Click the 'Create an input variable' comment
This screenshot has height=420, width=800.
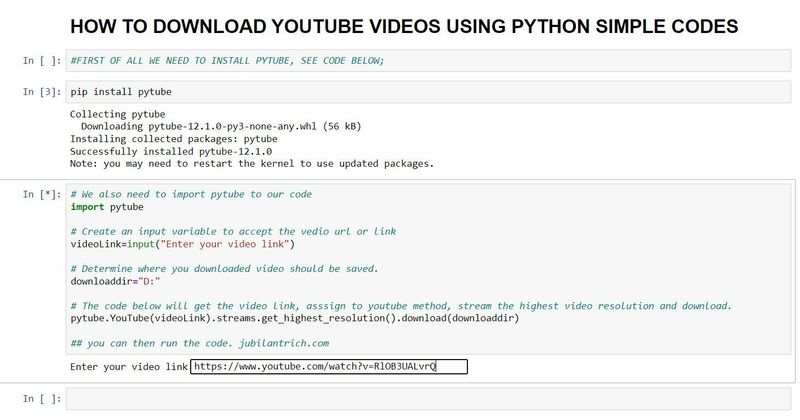coord(233,232)
